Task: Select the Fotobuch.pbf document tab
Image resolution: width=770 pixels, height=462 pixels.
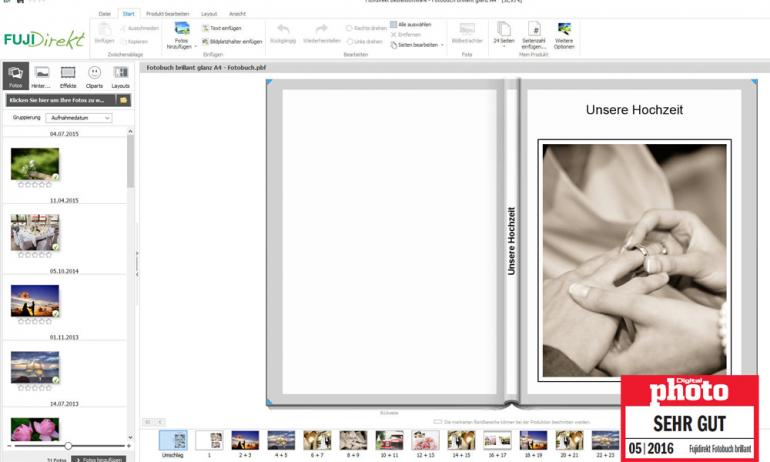Action: click(x=206, y=68)
